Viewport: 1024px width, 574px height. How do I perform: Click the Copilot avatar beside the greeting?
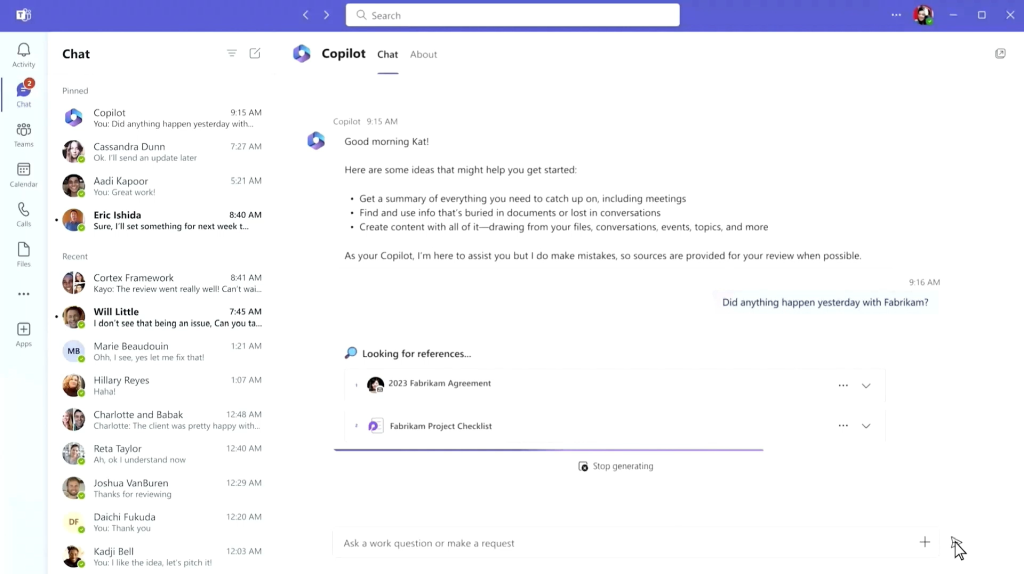click(x=316, y=140)
